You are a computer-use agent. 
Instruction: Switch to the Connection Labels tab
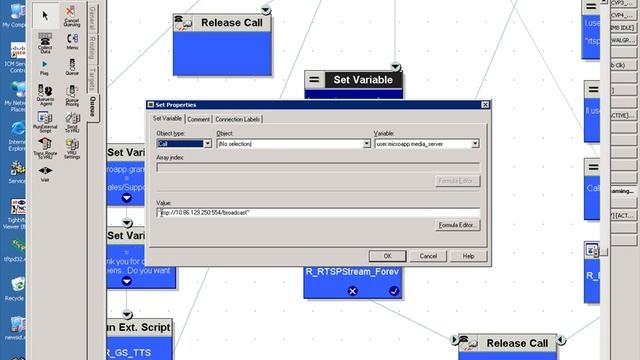point(238,119)
